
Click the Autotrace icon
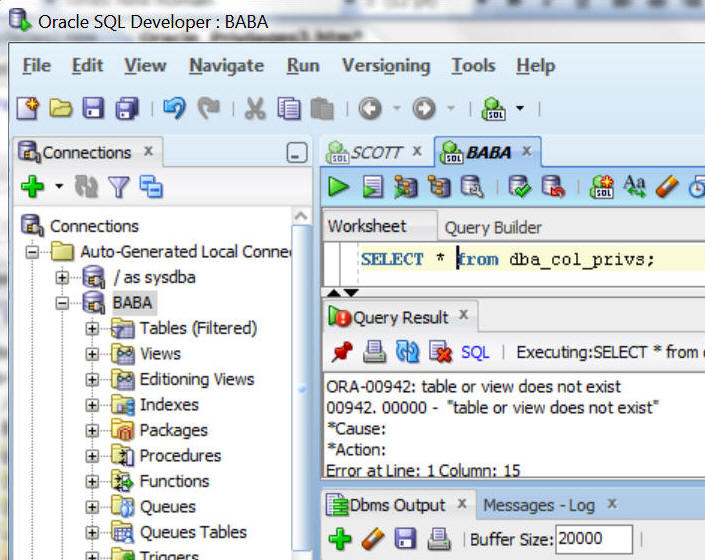(439, 187)
